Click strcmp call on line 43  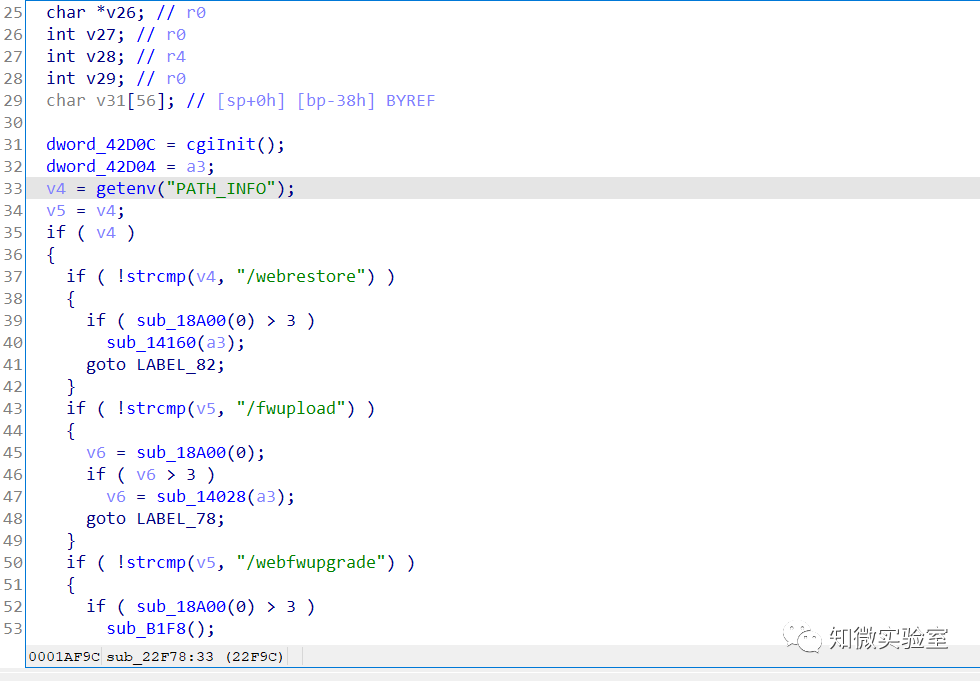click(x=156, y=408)
